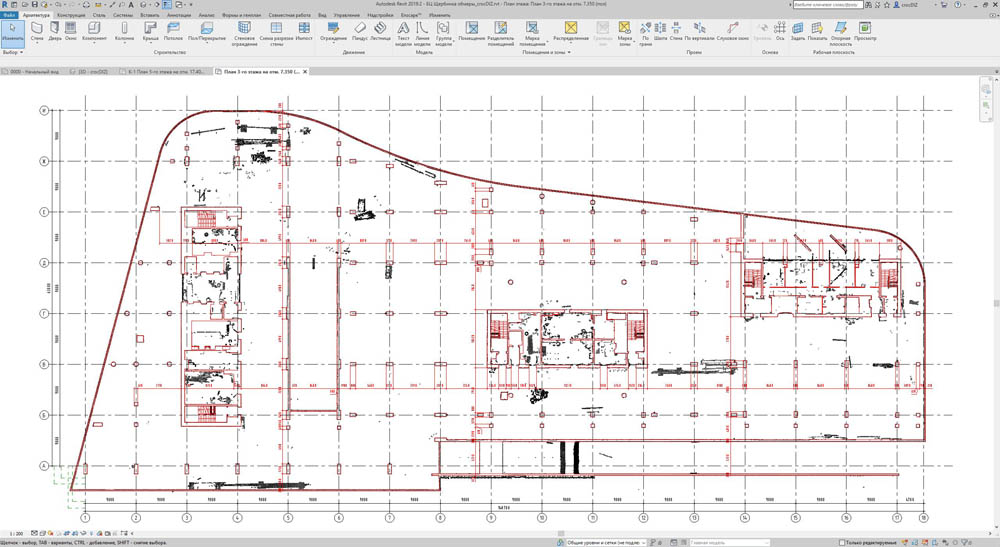Click the Save icon in quick access toolbar
The height and width of the screenshot is (547, 1000).
(34, 5)
